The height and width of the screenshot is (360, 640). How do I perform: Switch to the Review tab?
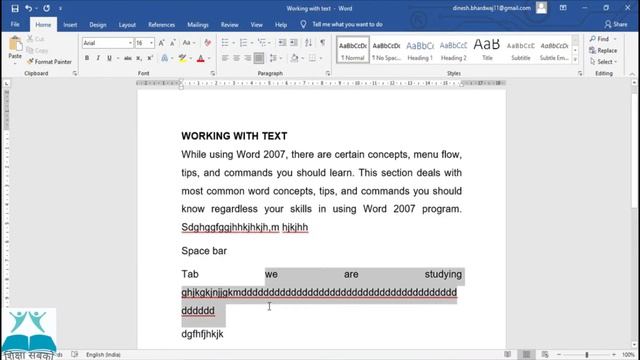coord(230,25)
